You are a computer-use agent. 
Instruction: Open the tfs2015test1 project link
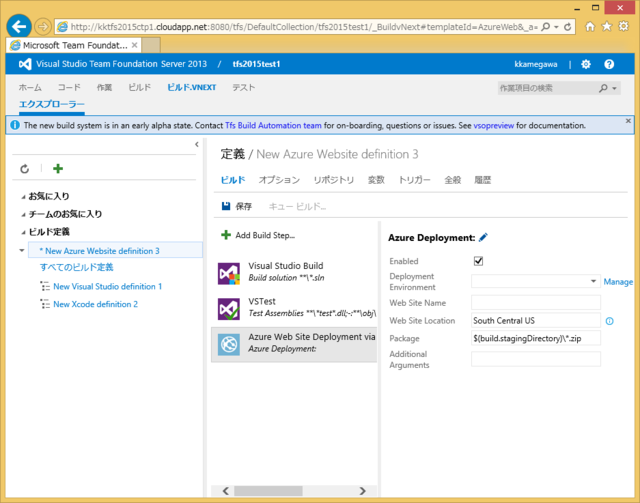[256, 64]
